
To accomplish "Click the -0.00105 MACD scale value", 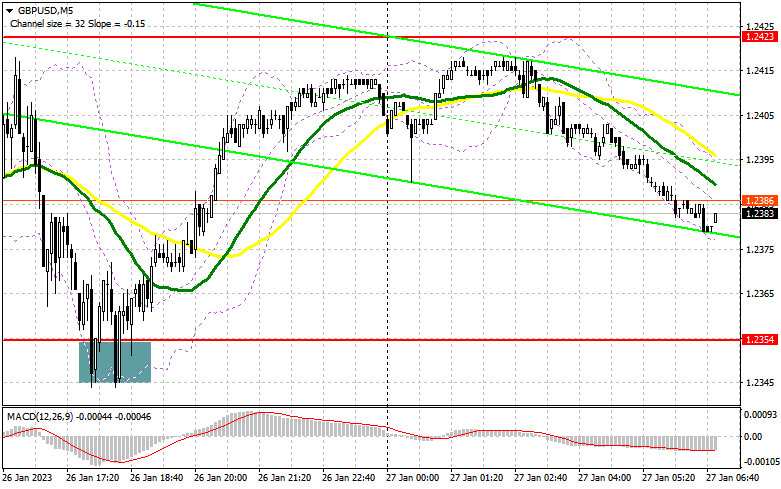I will [x=761, y=463].
